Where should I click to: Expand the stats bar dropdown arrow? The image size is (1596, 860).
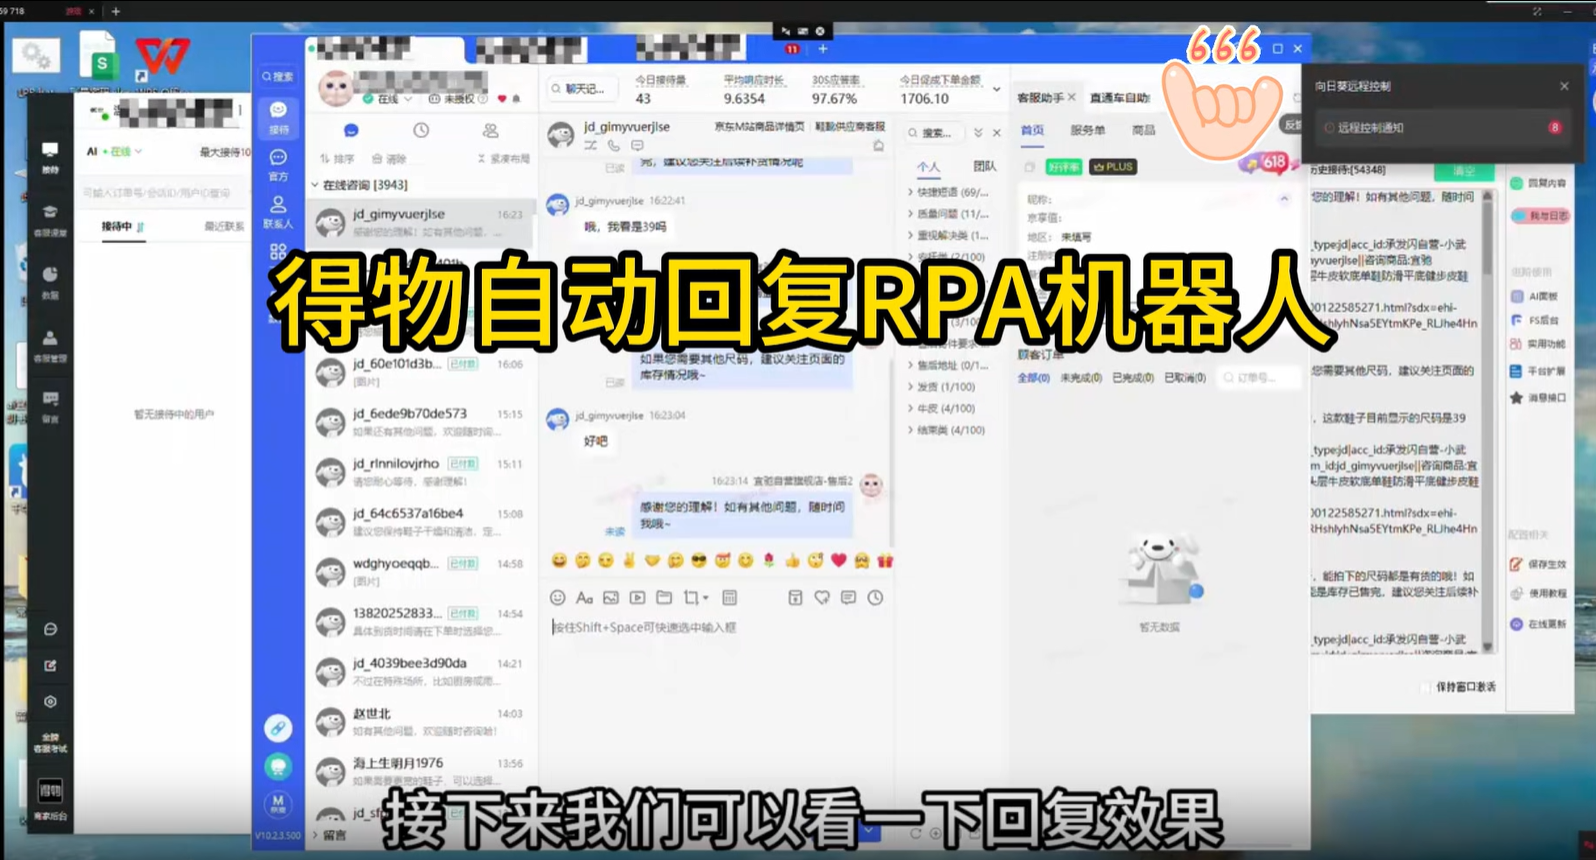coord(996,89)
